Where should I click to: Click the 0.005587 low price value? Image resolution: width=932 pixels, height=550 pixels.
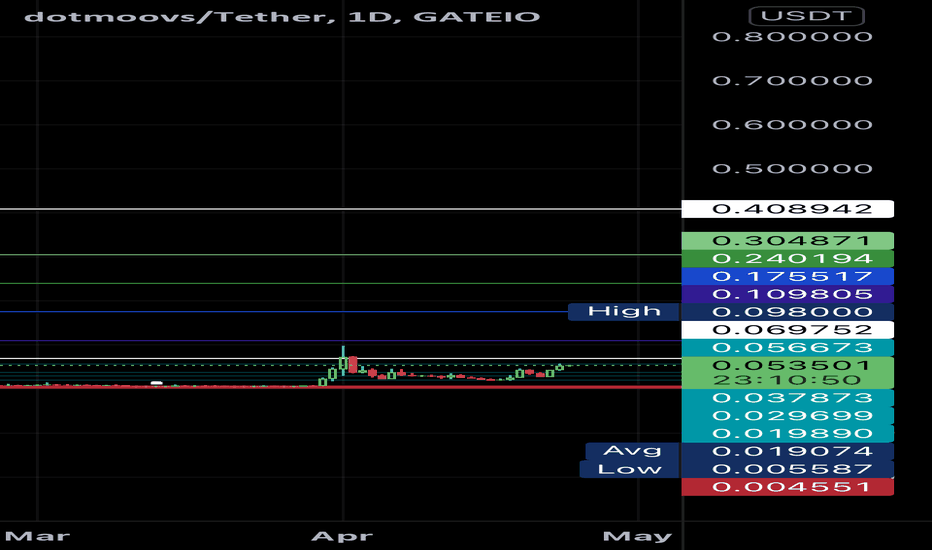[x=788, y=469]
